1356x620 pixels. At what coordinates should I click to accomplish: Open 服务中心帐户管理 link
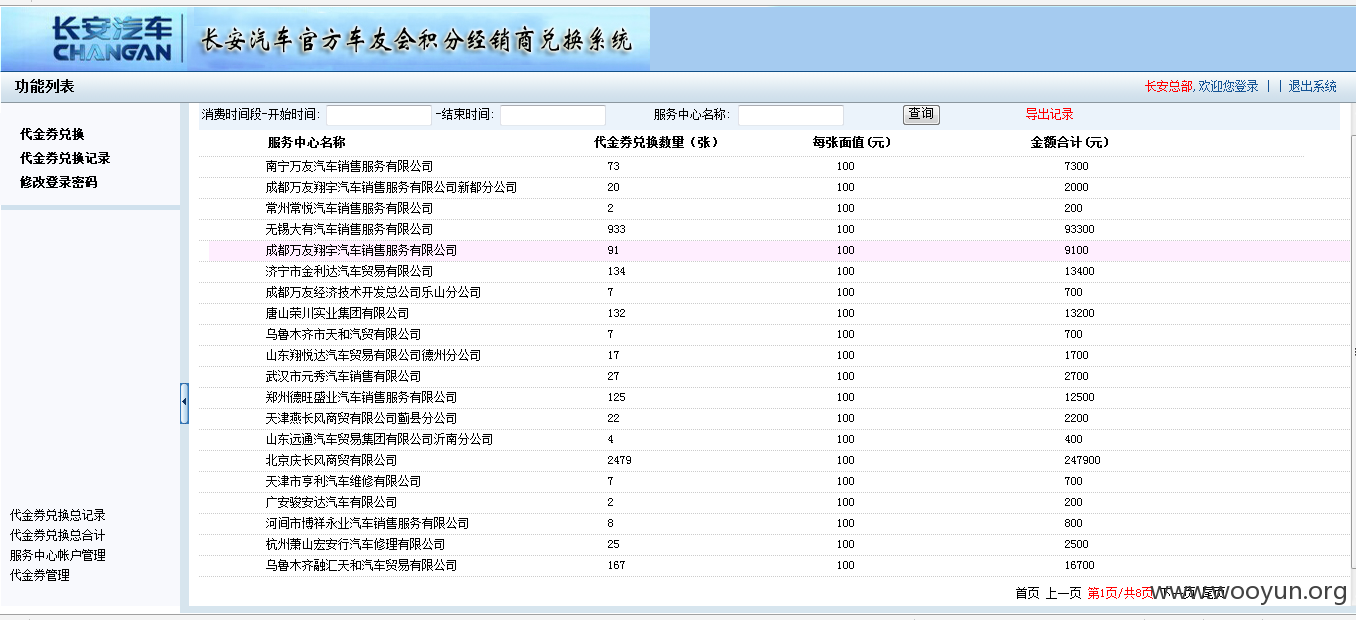click(x=57, y=555)
